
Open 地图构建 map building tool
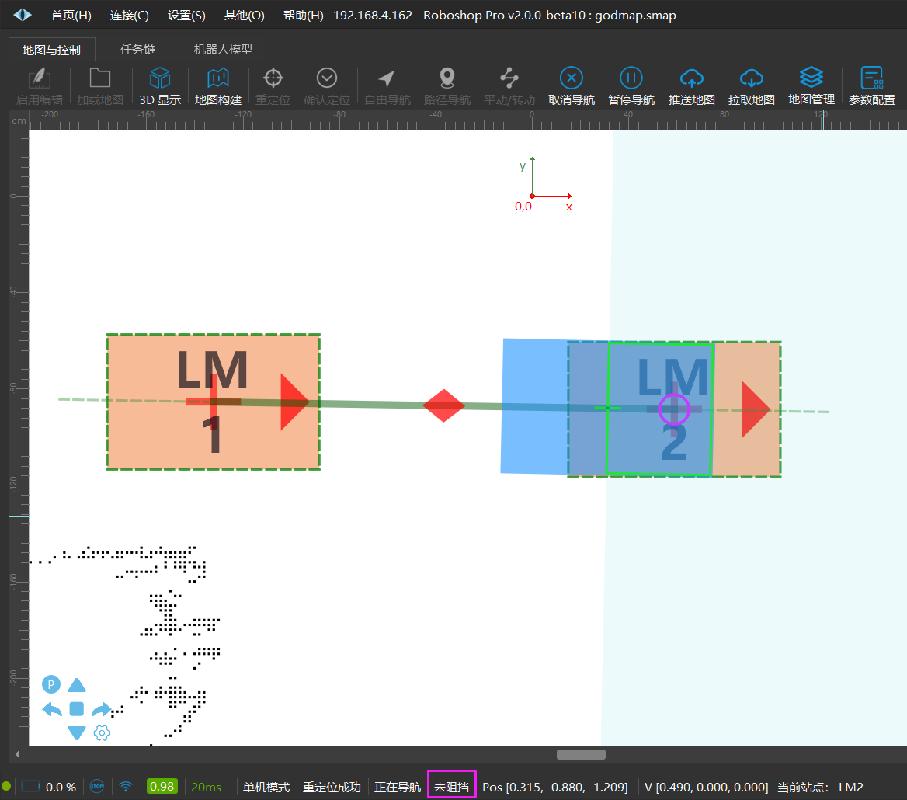click(x=218, y=80)
